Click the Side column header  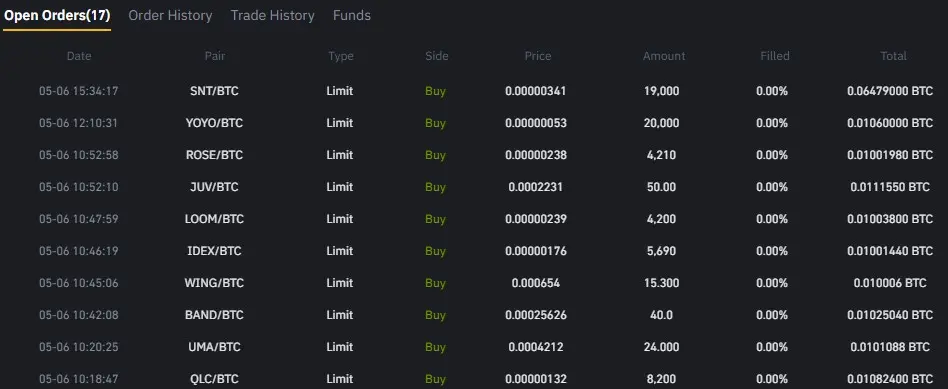pyautogui.click(x=437, y=56)
